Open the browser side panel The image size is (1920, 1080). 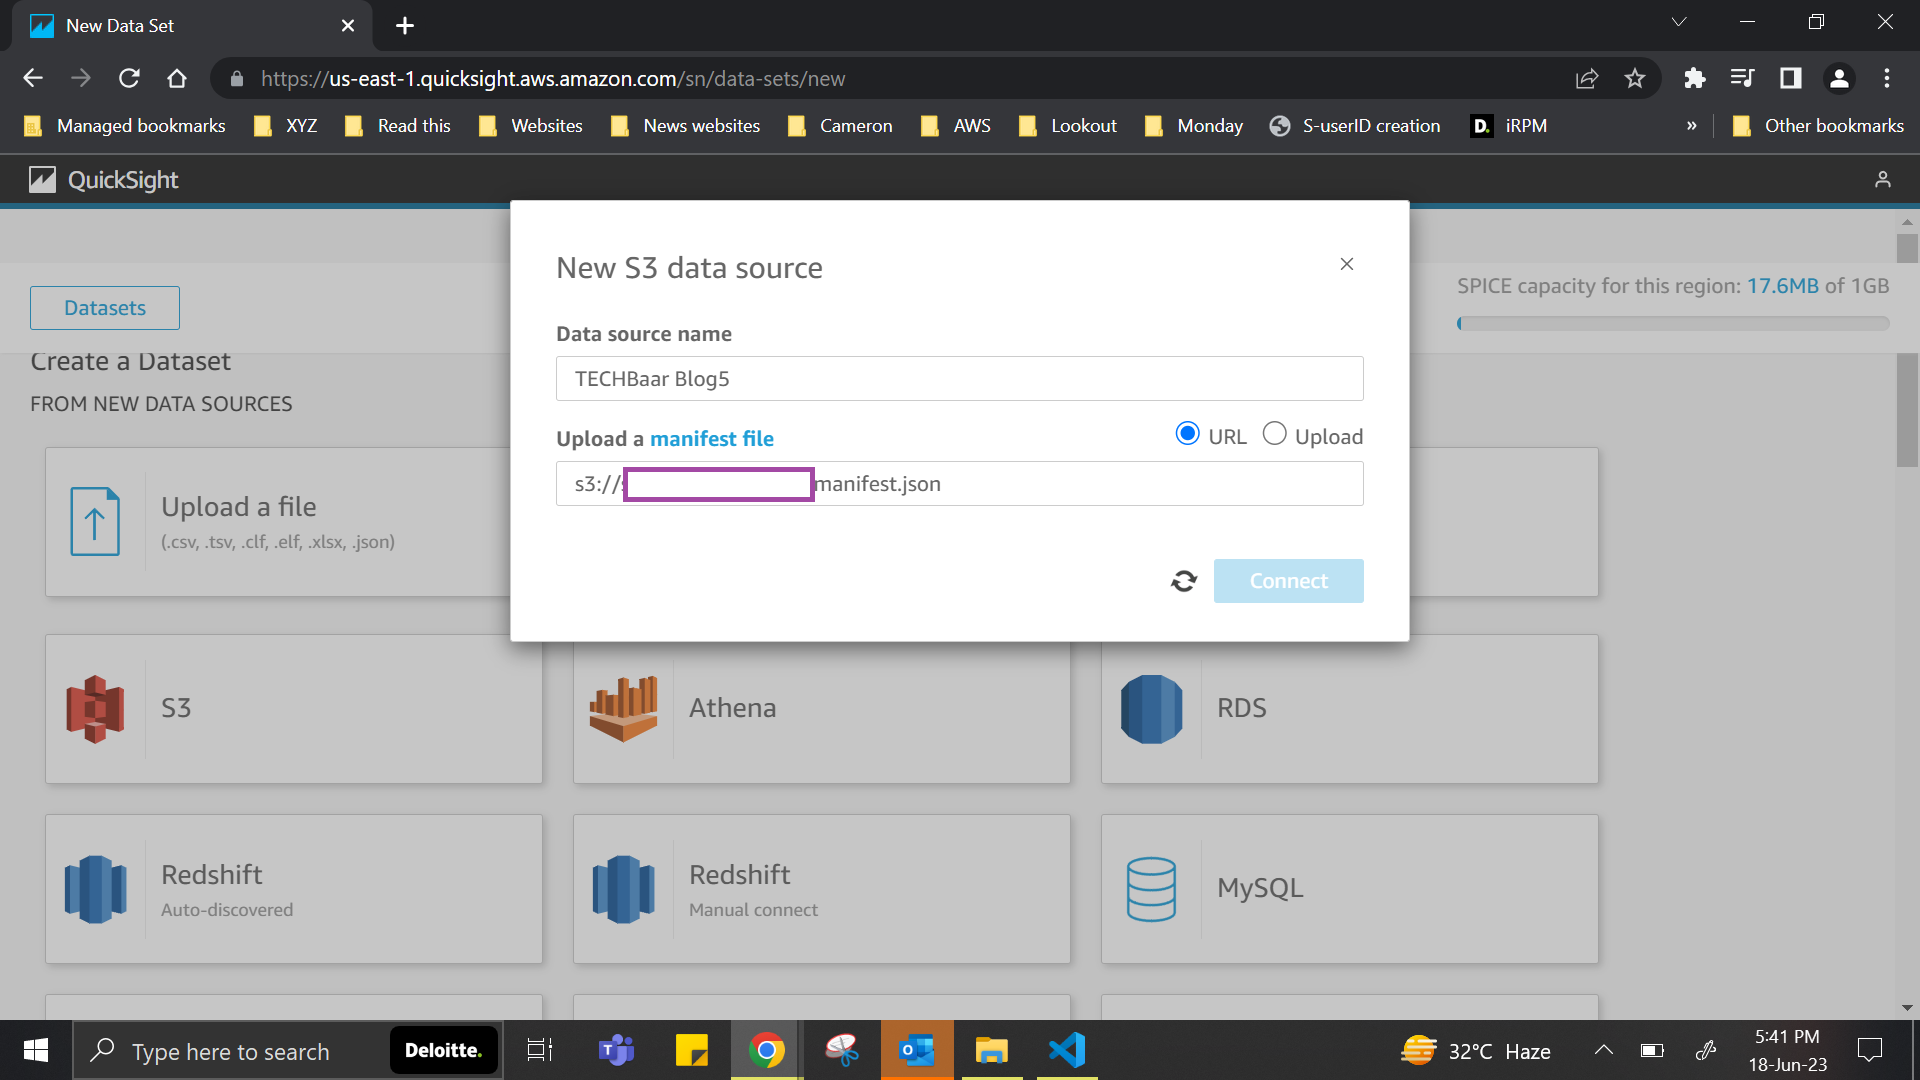[1790, 78]
